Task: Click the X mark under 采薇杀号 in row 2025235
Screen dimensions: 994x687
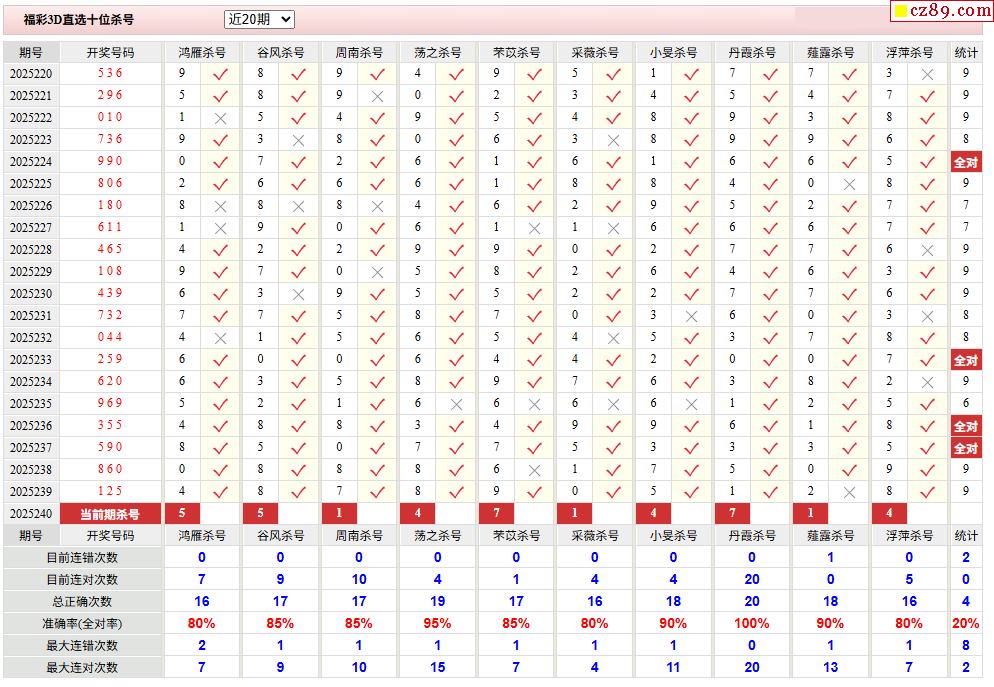Action: 613,404
